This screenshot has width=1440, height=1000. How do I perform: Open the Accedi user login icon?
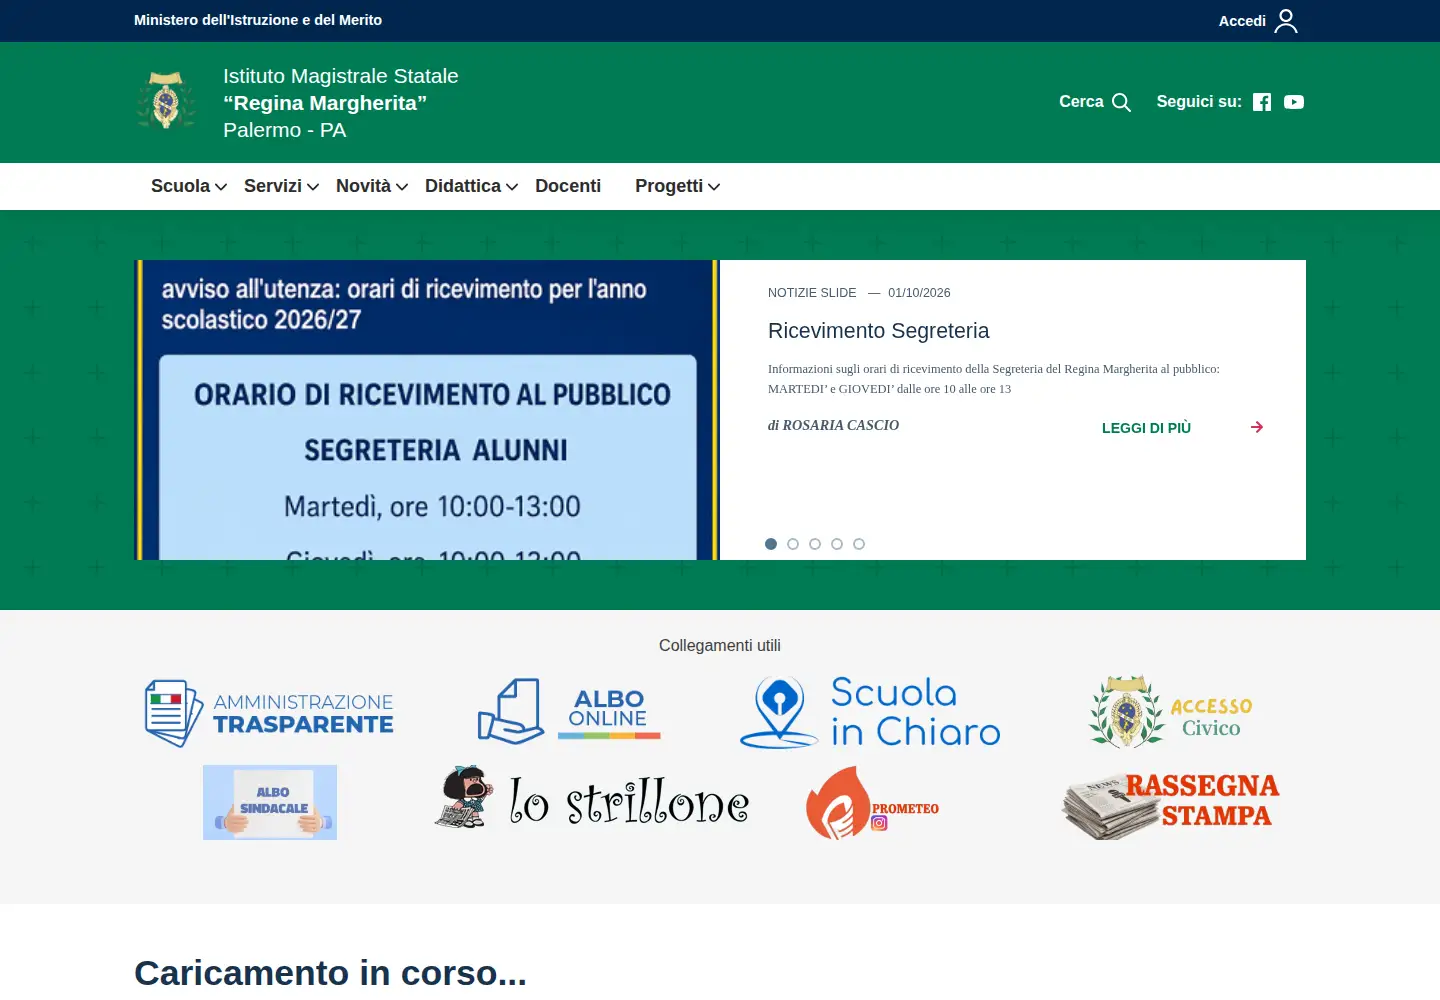click(x=1286, y=21)
